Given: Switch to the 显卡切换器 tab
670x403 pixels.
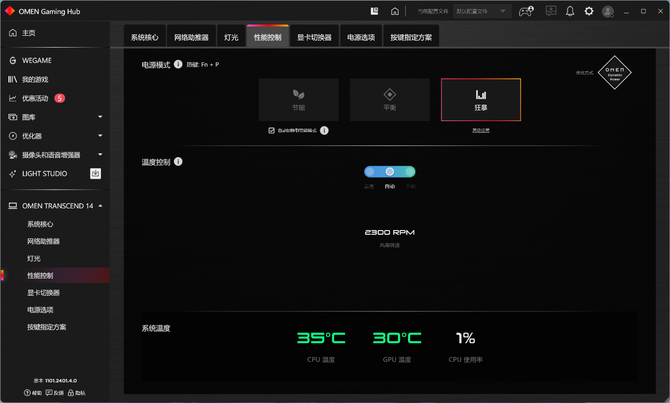Looking at the screenshot, I should tap(314, 37).
